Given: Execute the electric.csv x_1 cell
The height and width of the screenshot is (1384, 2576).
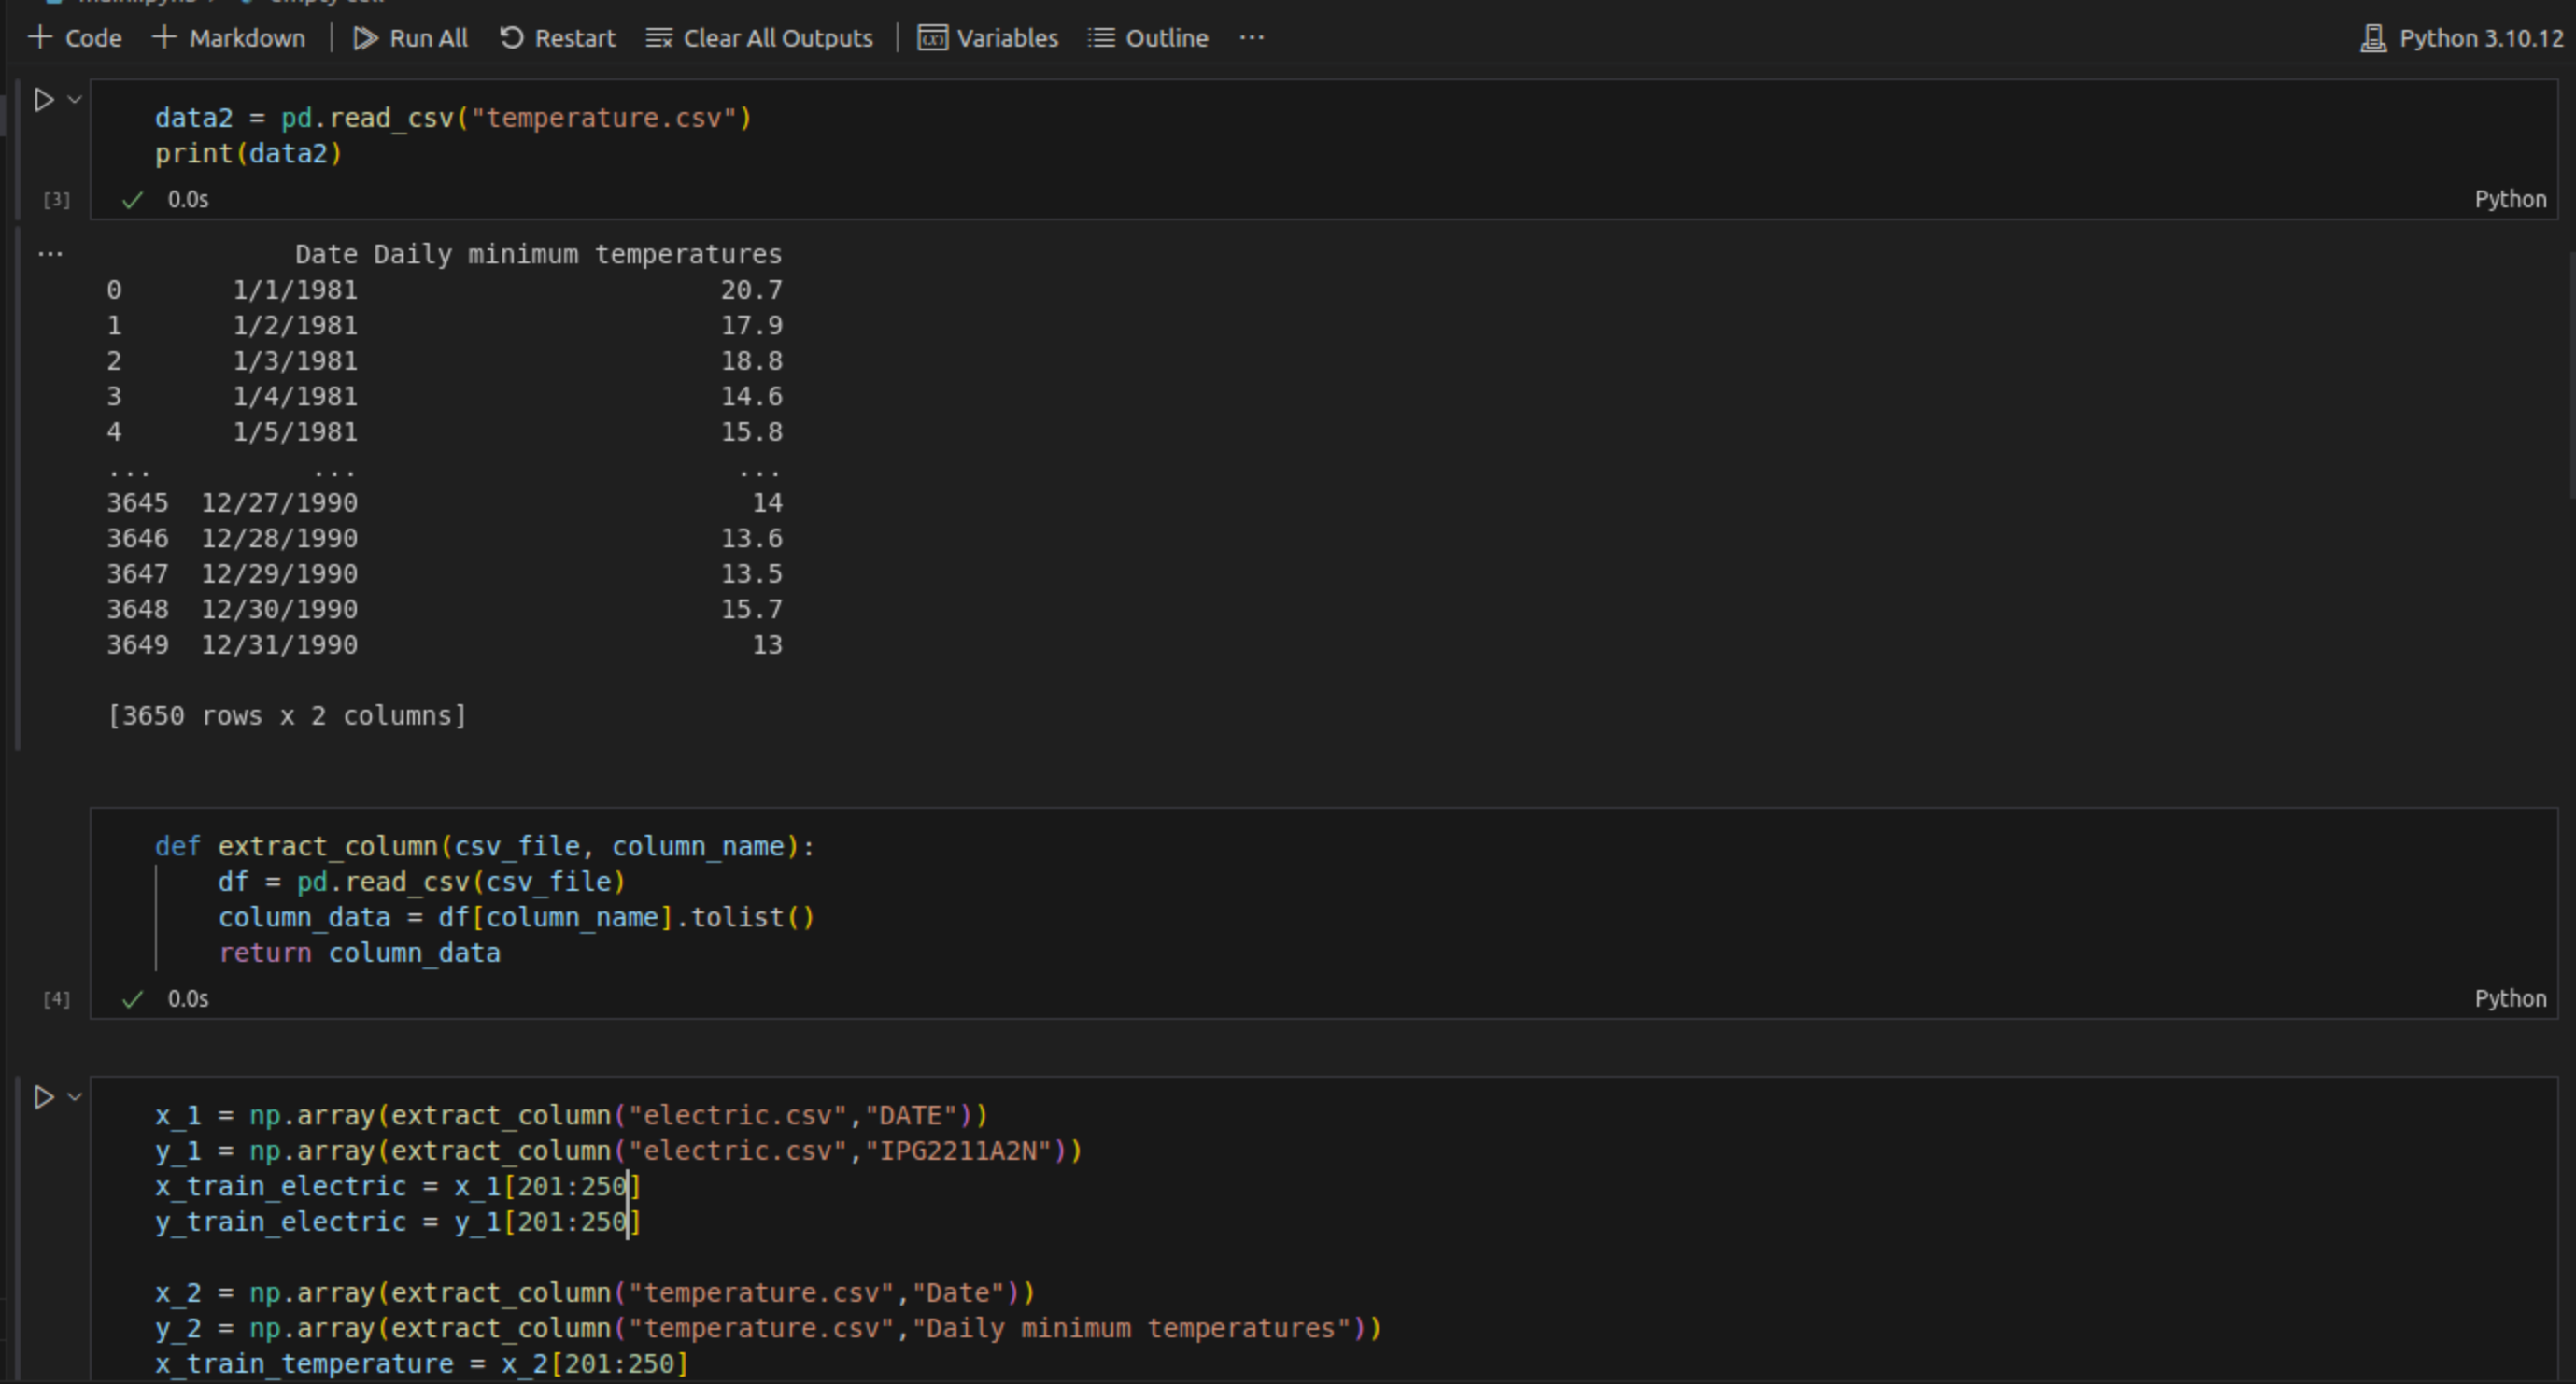Looking at the screenshot, I should (x=43, y=1097).
